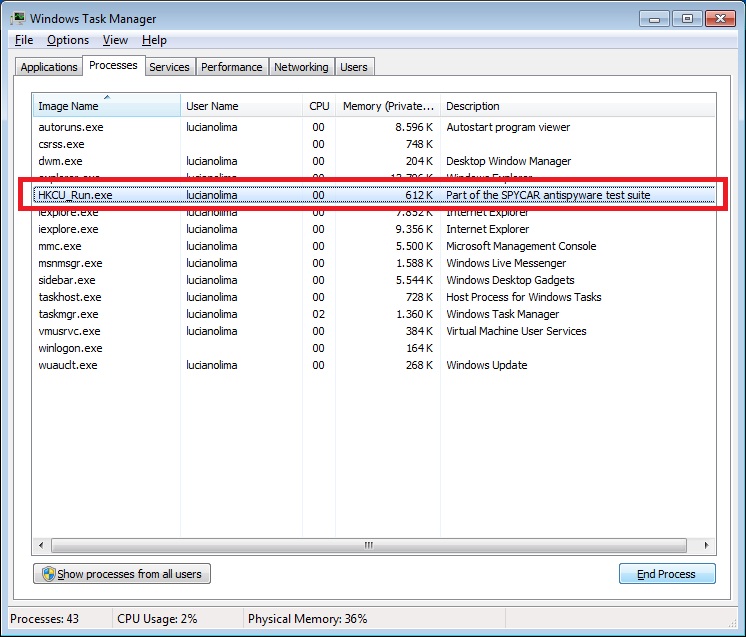
Task: Click 'Host Process for Windows Tasks' description
Action: pos(524,297)
